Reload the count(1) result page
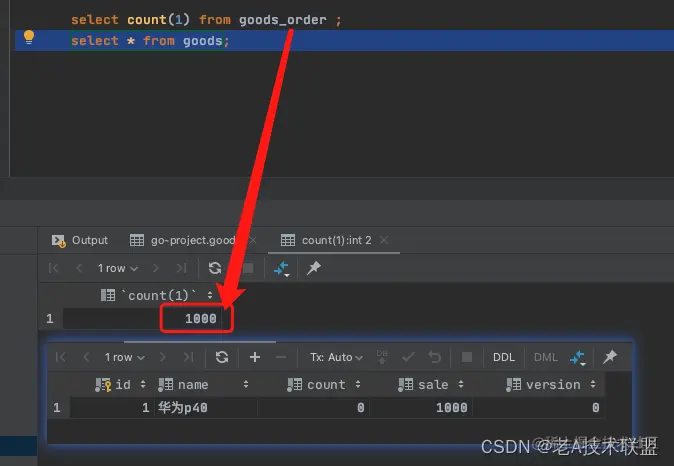 coord(215,268)
